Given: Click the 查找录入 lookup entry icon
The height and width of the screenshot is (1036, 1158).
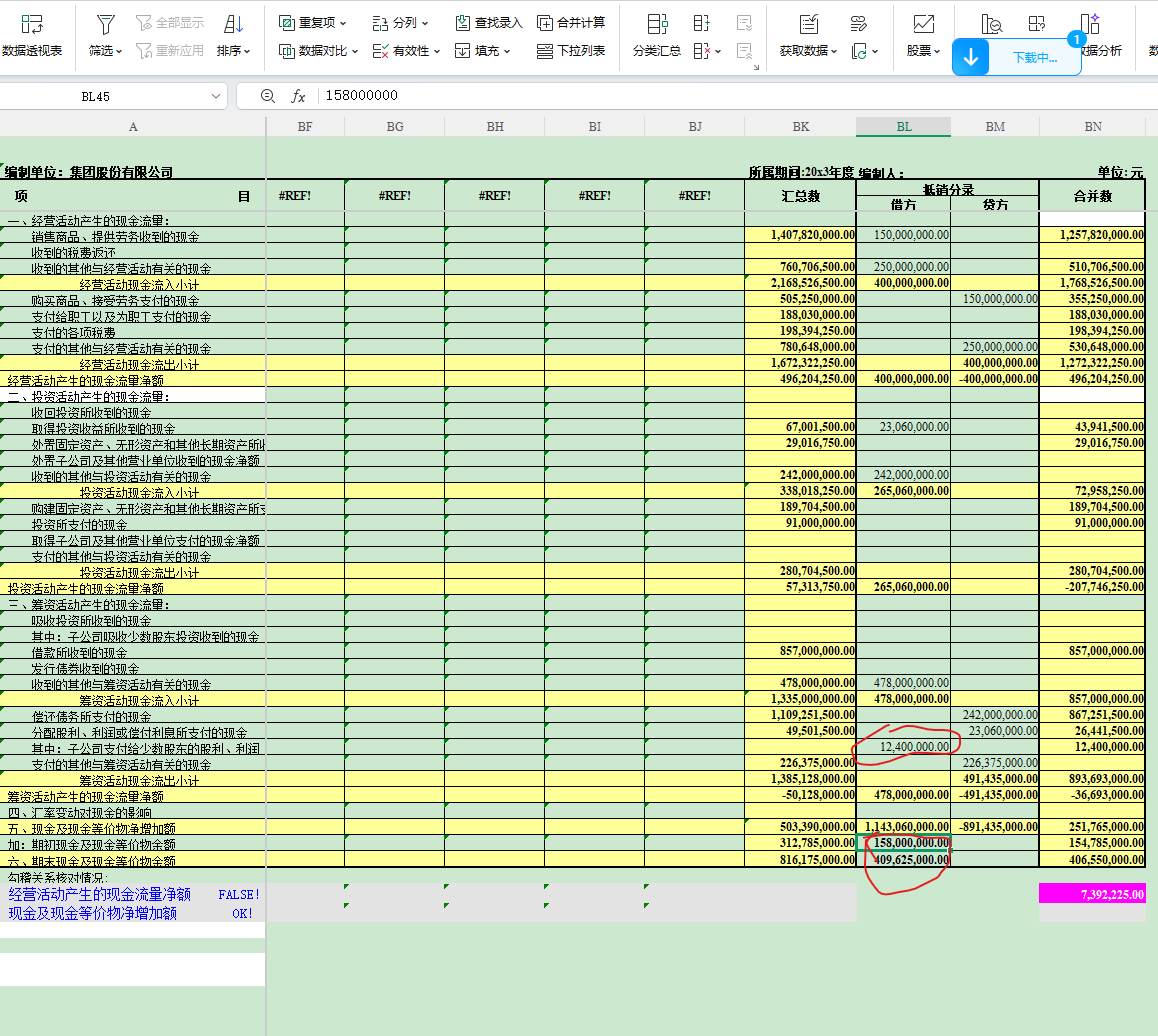Looking at the screenshot, I should pos(462,23).
